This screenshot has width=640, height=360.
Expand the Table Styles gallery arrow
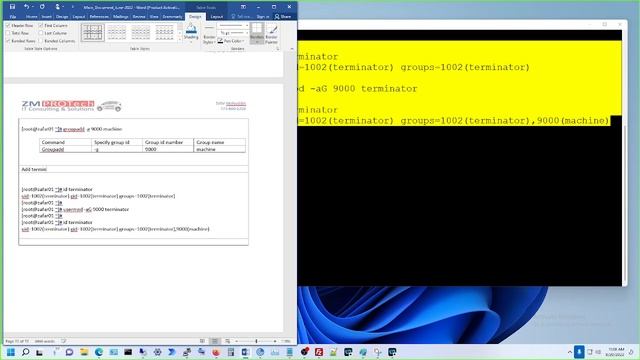(x=180, y=40)
